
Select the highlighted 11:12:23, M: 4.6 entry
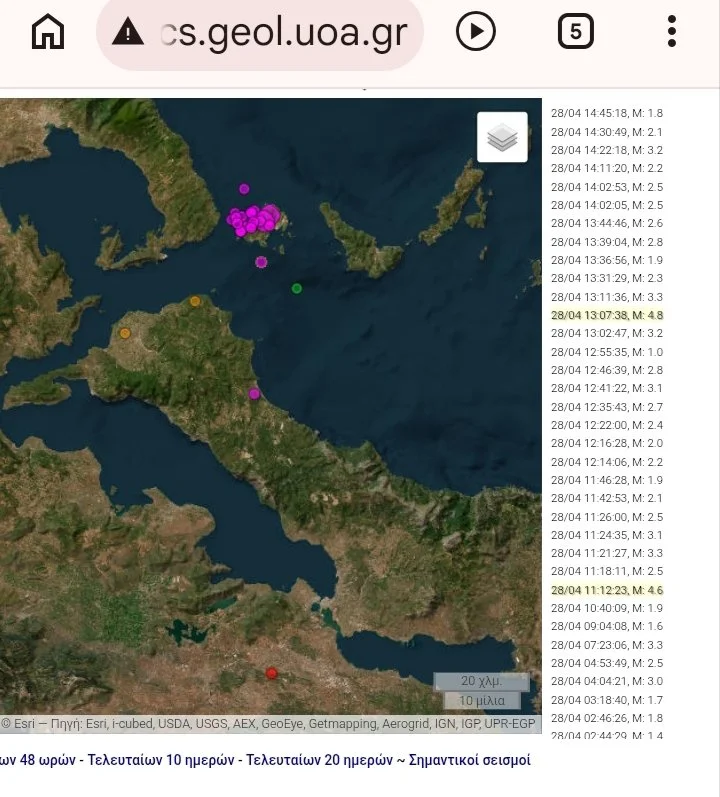(607, 590)
